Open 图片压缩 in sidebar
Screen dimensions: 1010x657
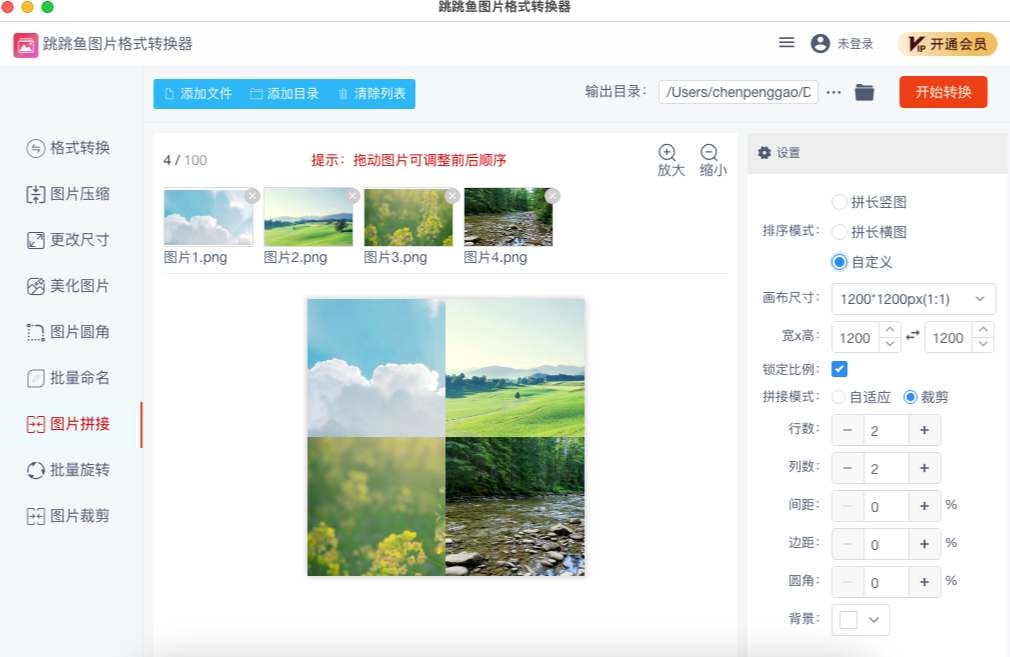[x=68, y=194]
